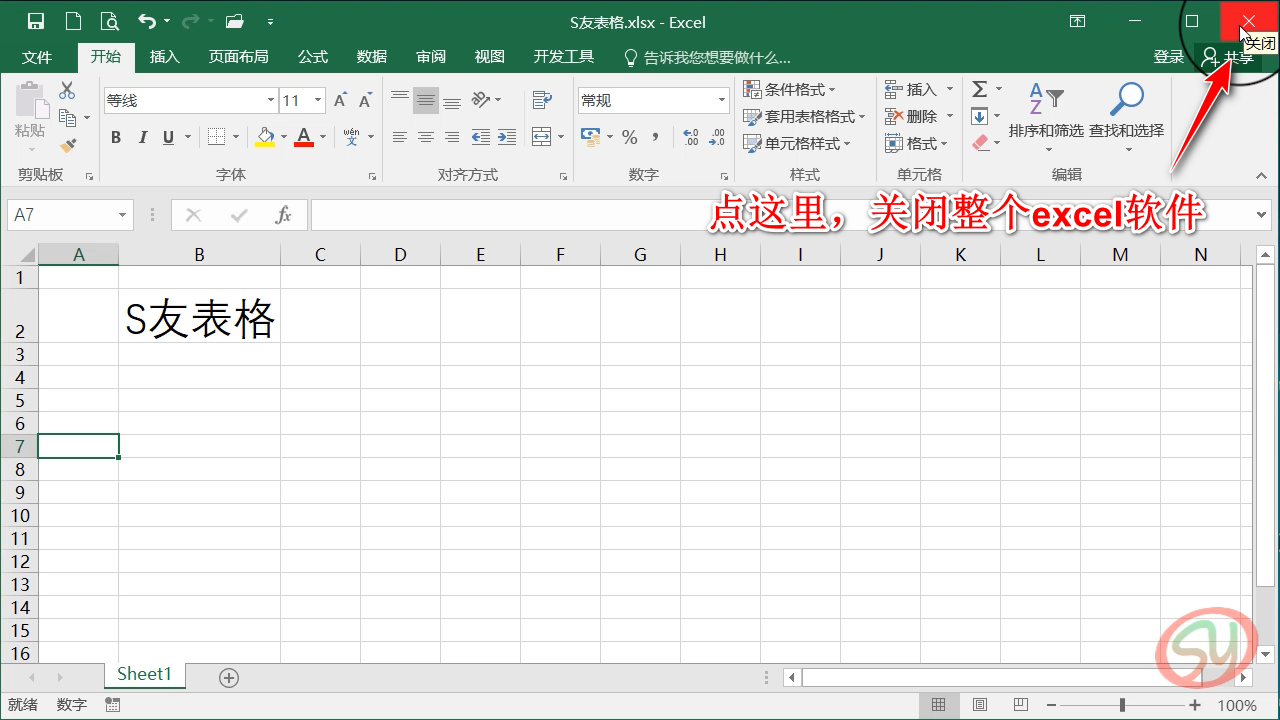This screenshot has width=1280, height=720.
Task: Expand the formula bar with the chevron
Action: coord(1262,215)
